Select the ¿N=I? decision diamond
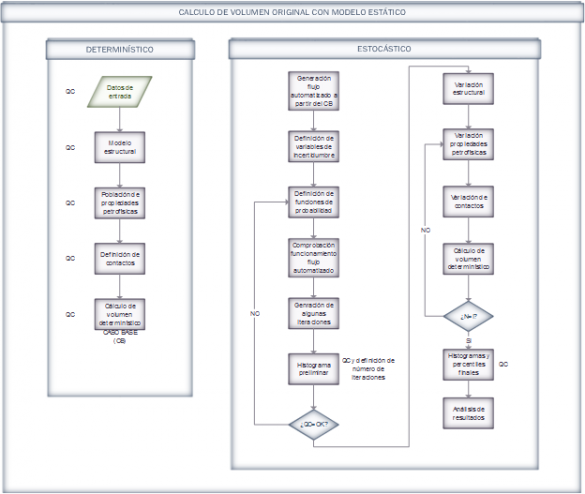This screenshot has width=585, height=494. [468, 316]
